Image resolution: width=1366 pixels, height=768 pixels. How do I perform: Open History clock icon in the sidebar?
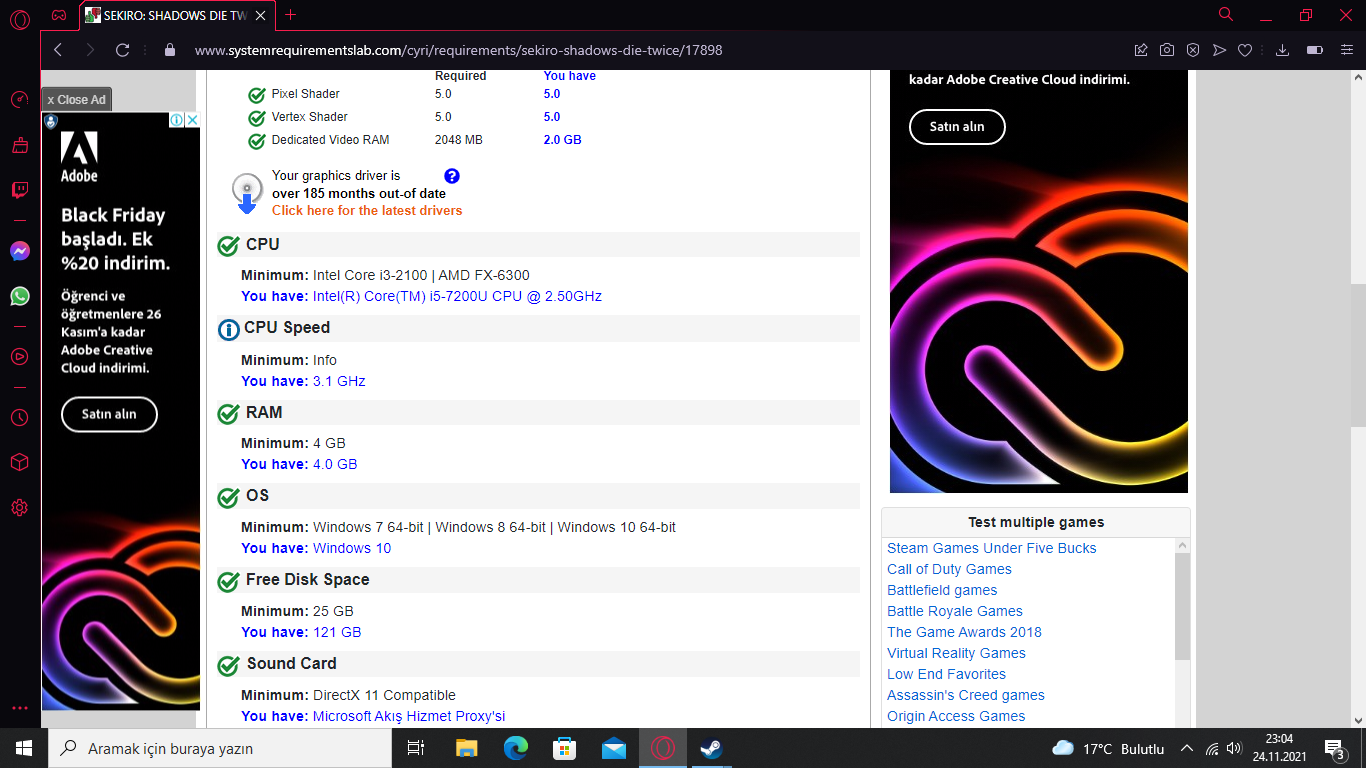[x=20, y=417]
